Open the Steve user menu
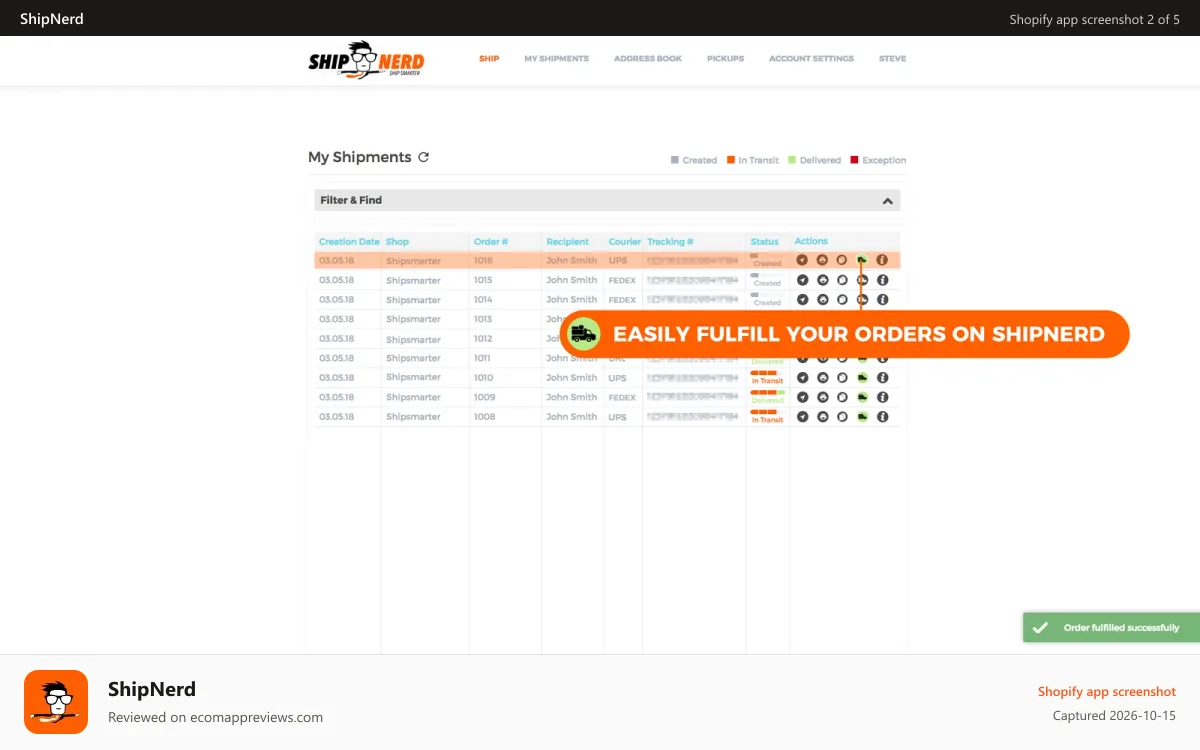The height and width of the screenshot is (750, 1200). (893, 59)
